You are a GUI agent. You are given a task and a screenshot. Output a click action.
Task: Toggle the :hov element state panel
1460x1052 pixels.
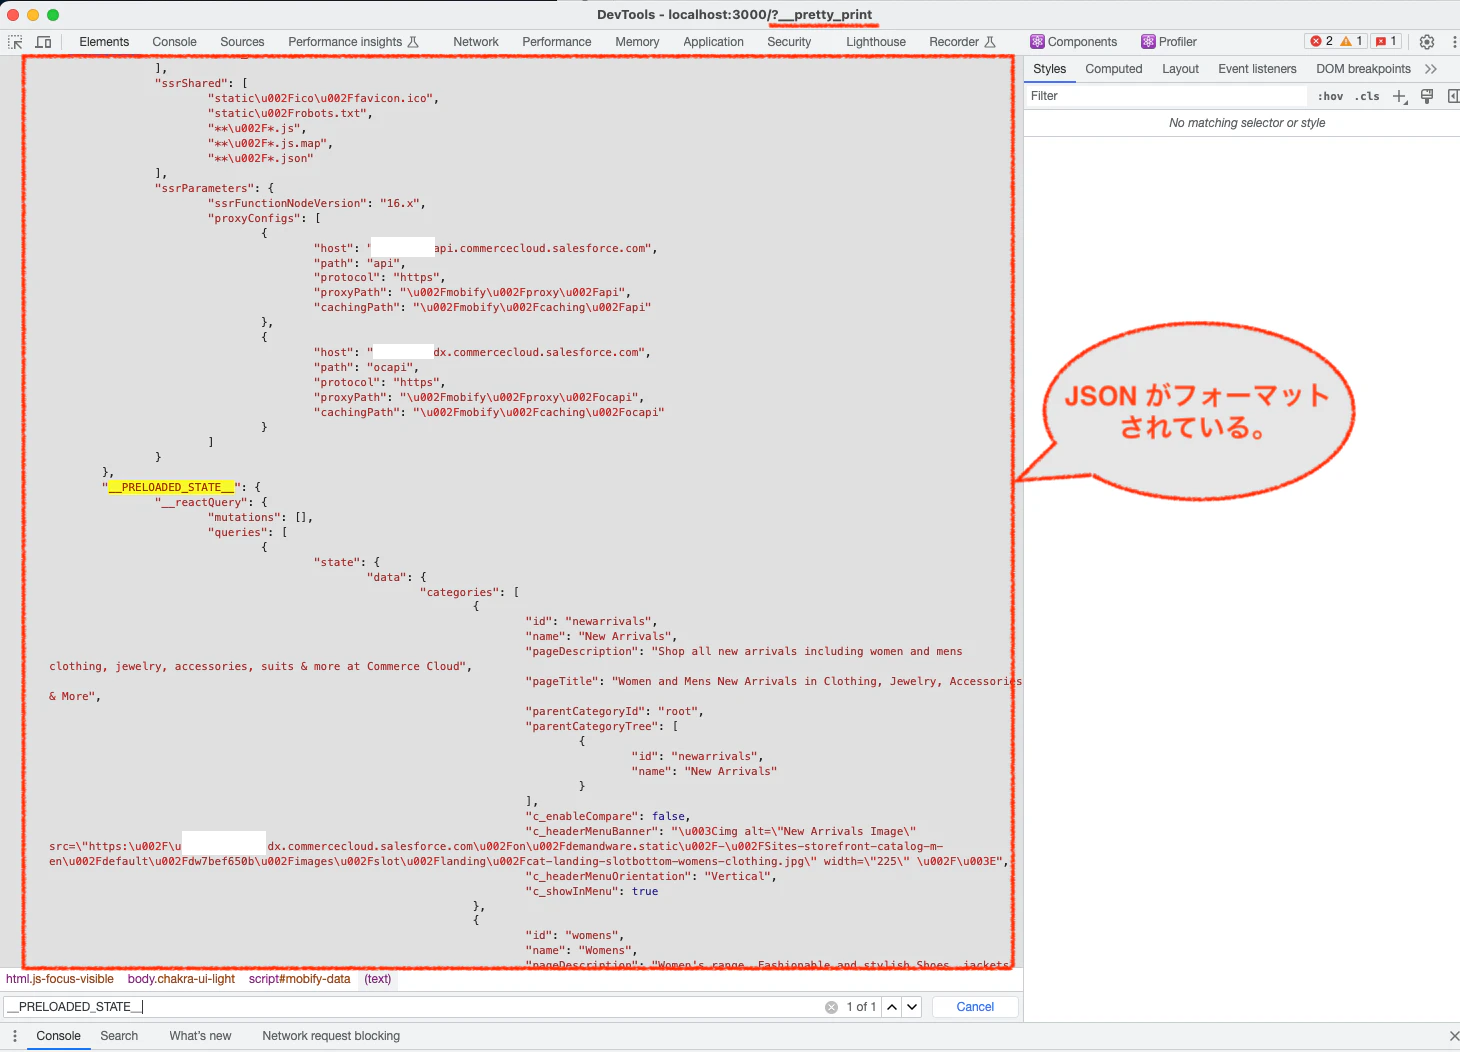click(x=1330, y=96)
